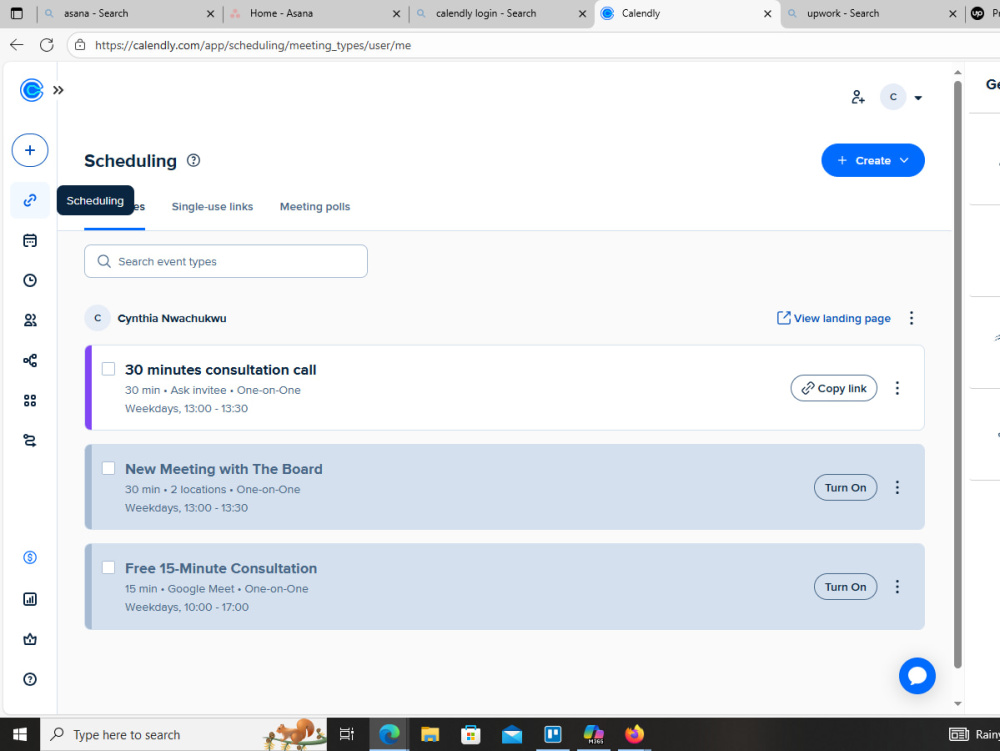Switch to Meeting polls tab
Viewport: 1000px width, 751px height.
pos(315,207)
